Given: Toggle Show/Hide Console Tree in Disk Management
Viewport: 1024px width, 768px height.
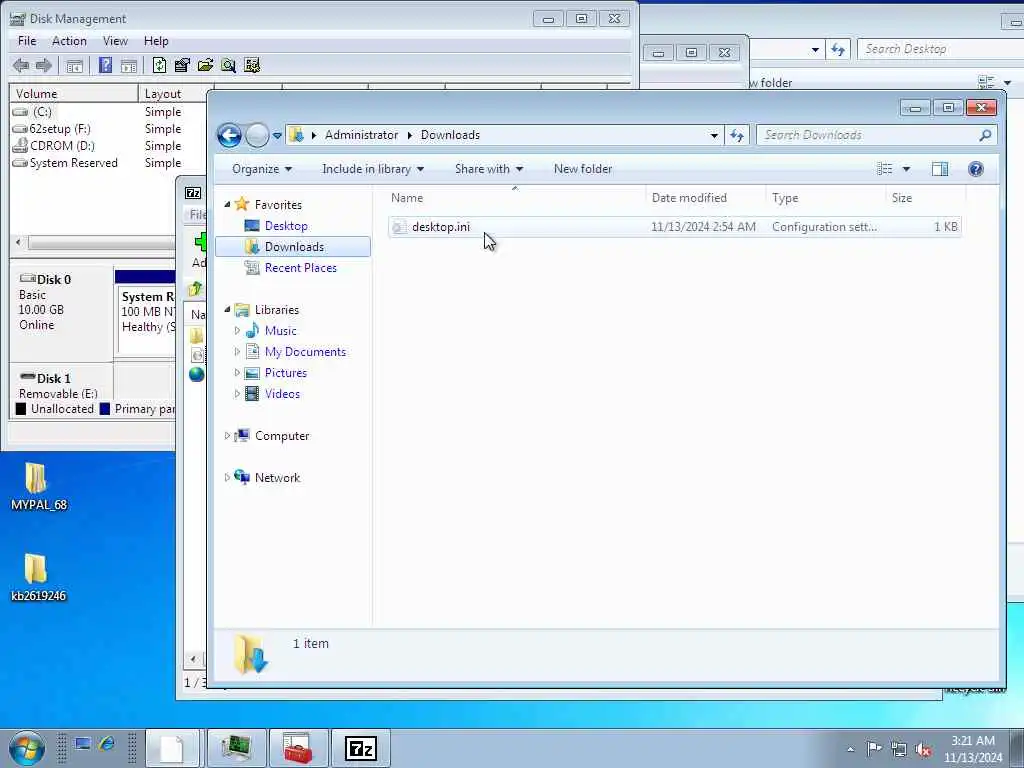Looking at the screenshot, I should point(74,65).
